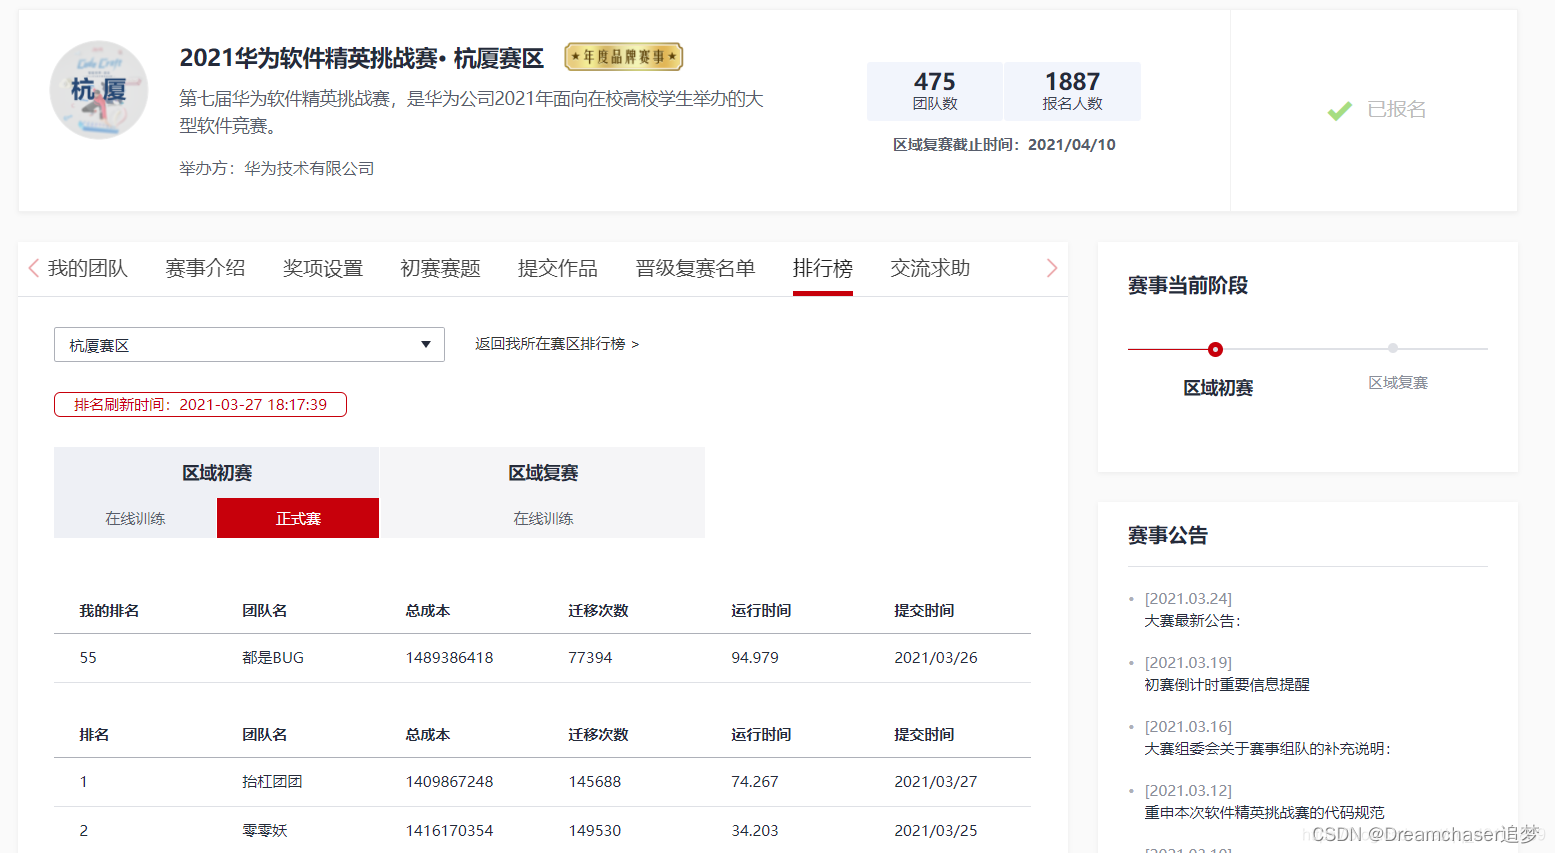Open the 交流求助 tab

tap(930, 268)
